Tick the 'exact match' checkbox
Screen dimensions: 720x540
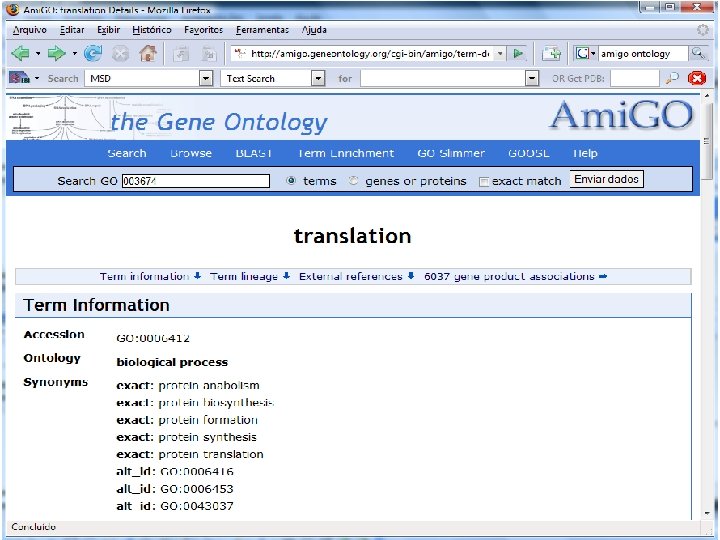pyautogui.click(x=484, y=182)
